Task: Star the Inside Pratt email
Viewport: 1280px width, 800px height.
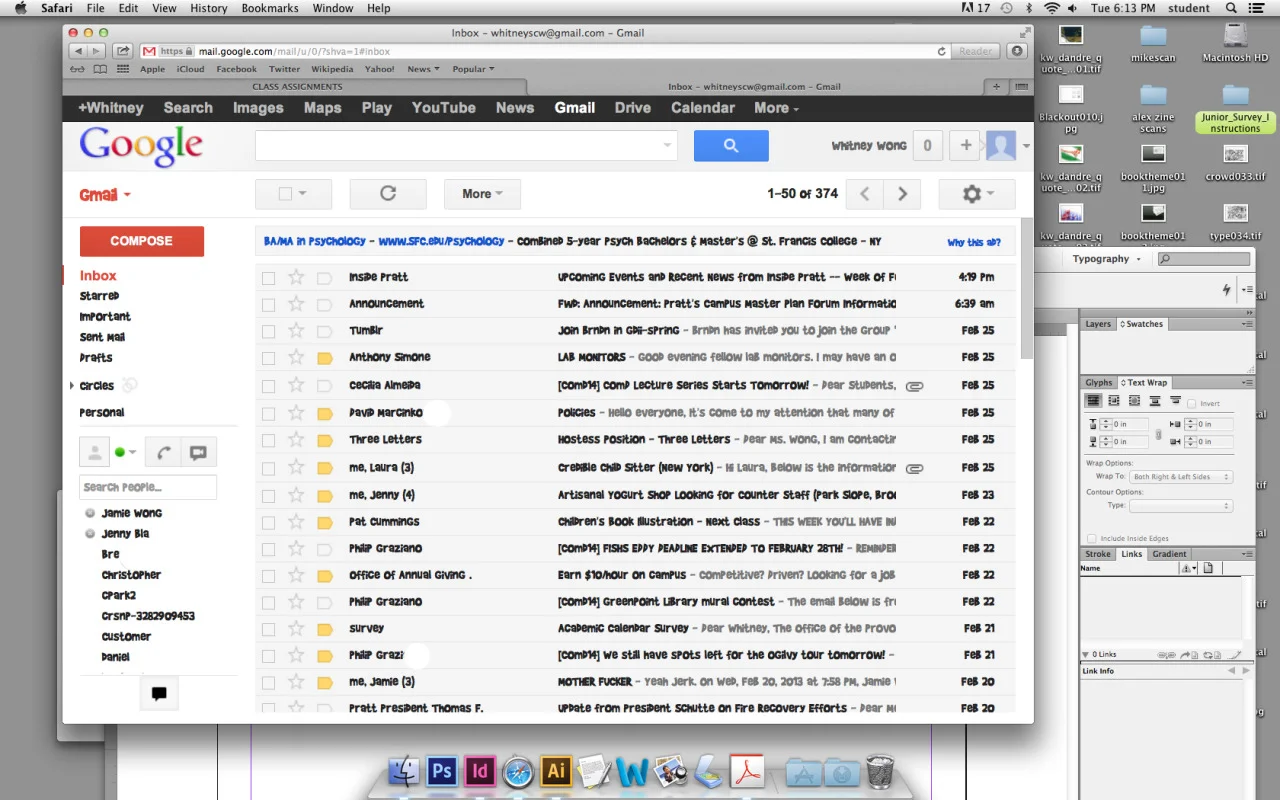Action: (296, 277)
